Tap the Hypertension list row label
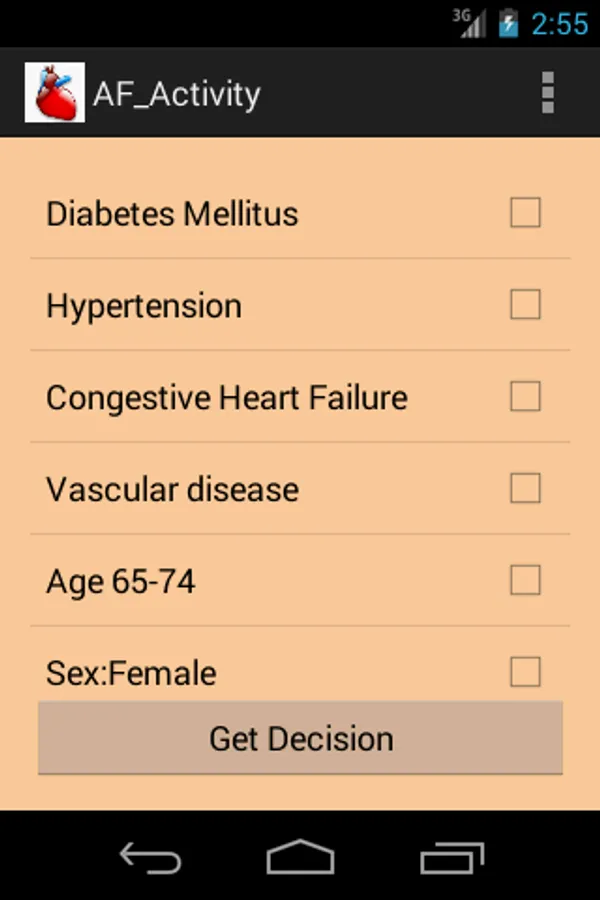 click(144, 306)
